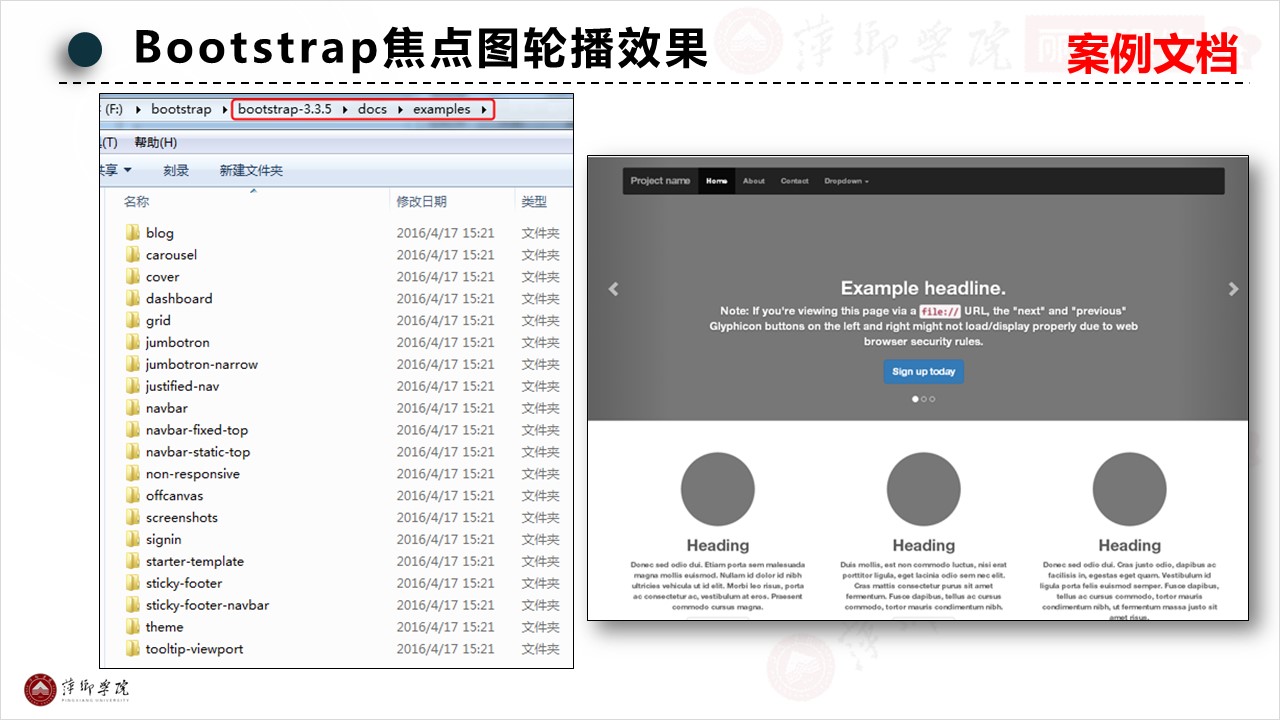This screenshot has height=720, width=1280.
Task: Click the navbar folder icon
Action: pyautogui.click(x=133, y=408)
